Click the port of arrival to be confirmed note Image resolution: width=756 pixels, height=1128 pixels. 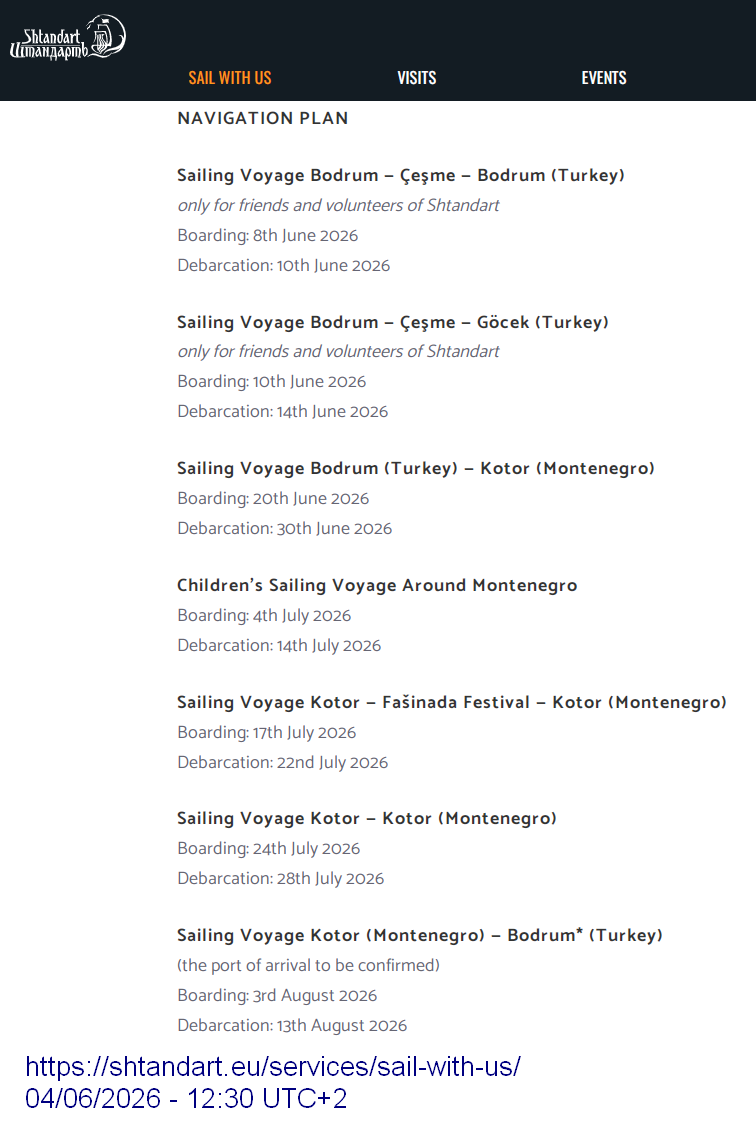point(309,965)
